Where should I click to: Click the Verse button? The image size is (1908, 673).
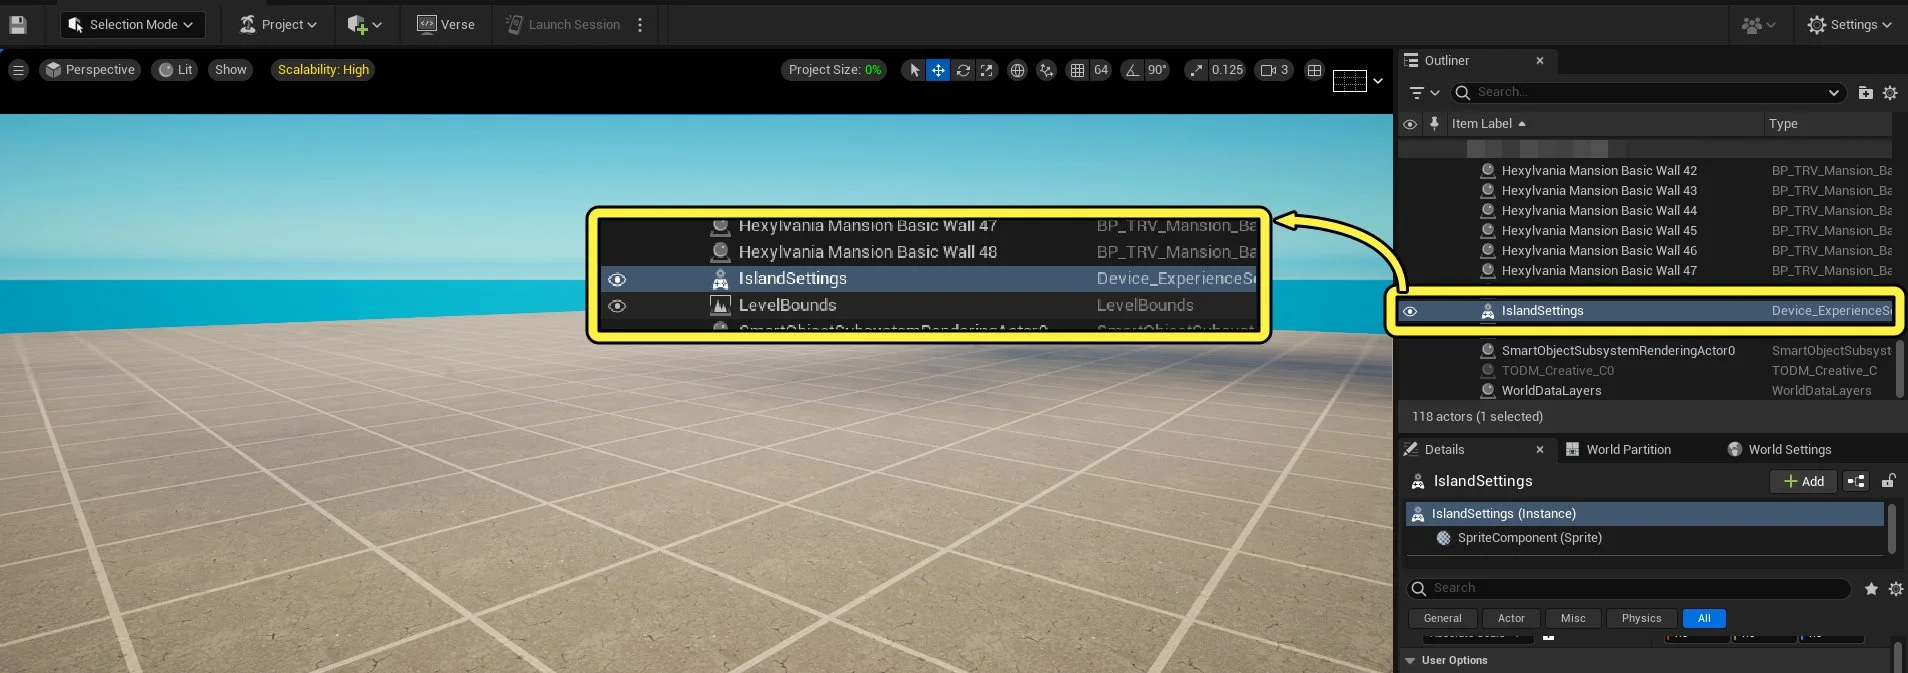click(x=446, y=25)
